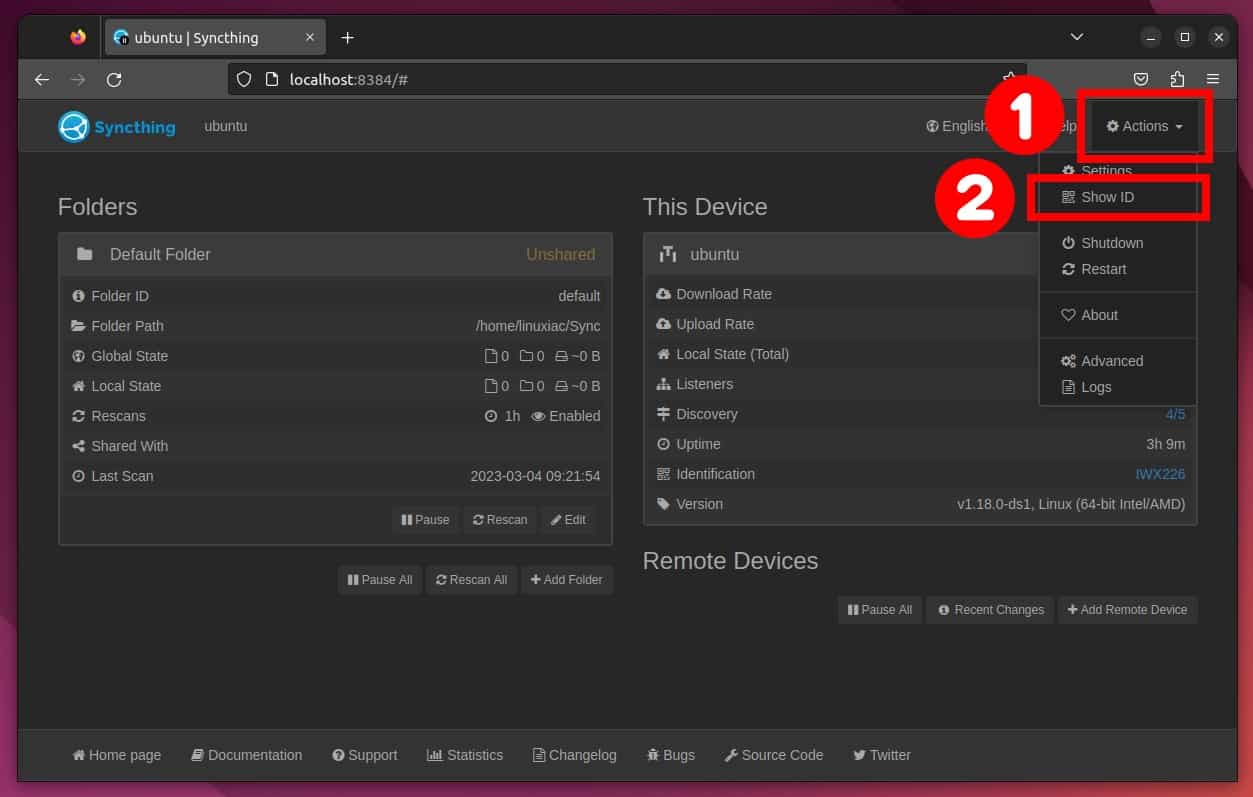Image resolution: width=1253 pixels, height=797 pixels.
Task: Click the Add Remote Device button
Action: 1127,610
